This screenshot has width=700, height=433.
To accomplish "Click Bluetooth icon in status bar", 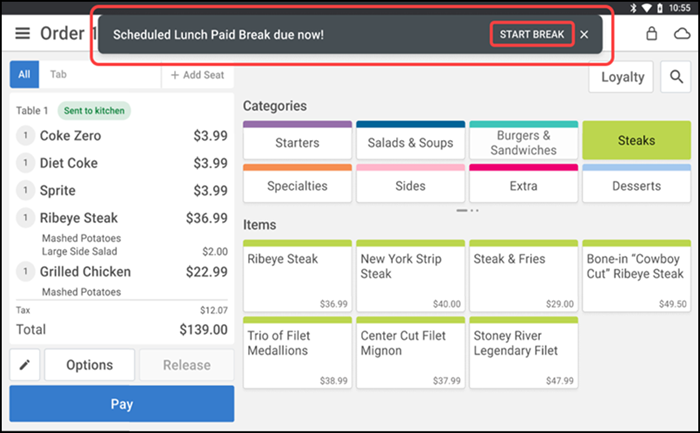I will coord(633,8).
